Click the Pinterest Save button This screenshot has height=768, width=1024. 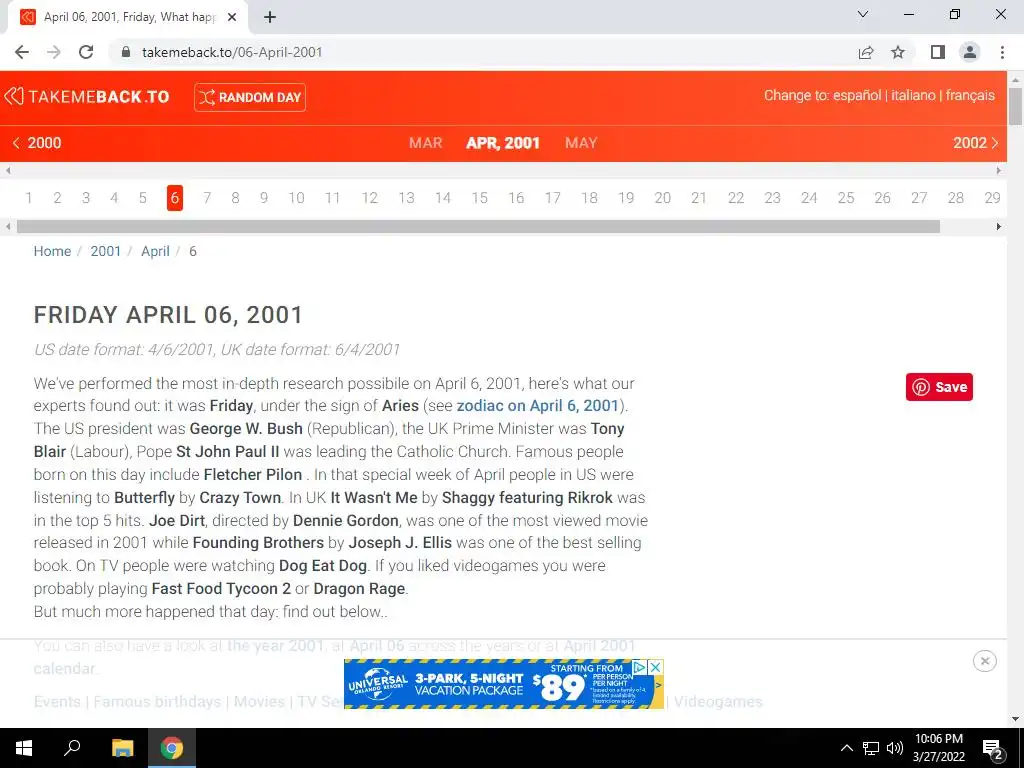point(939,387)
